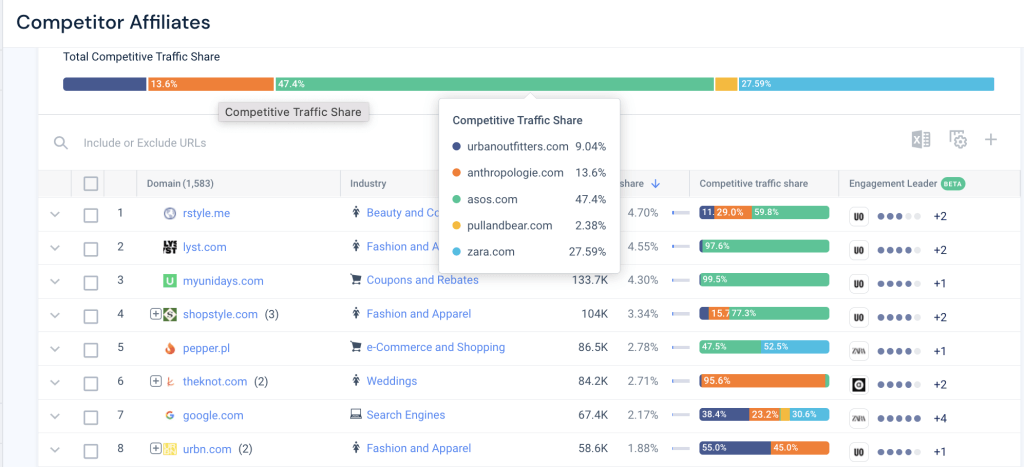Open the lyst.com domain link

click(204, 247)
